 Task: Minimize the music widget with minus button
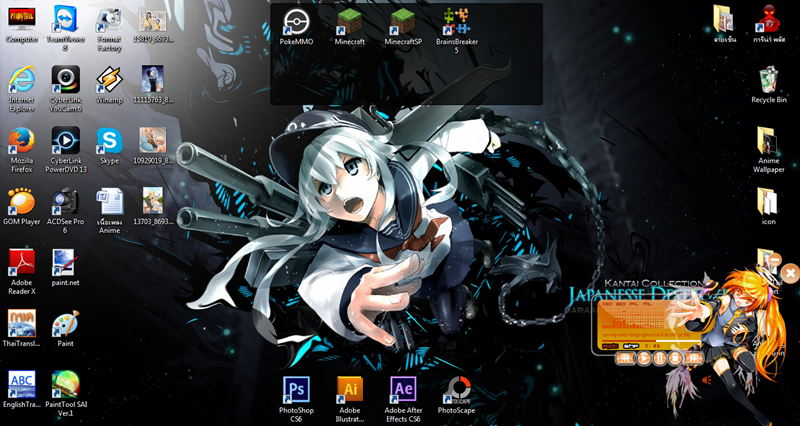tap(774, 259)
